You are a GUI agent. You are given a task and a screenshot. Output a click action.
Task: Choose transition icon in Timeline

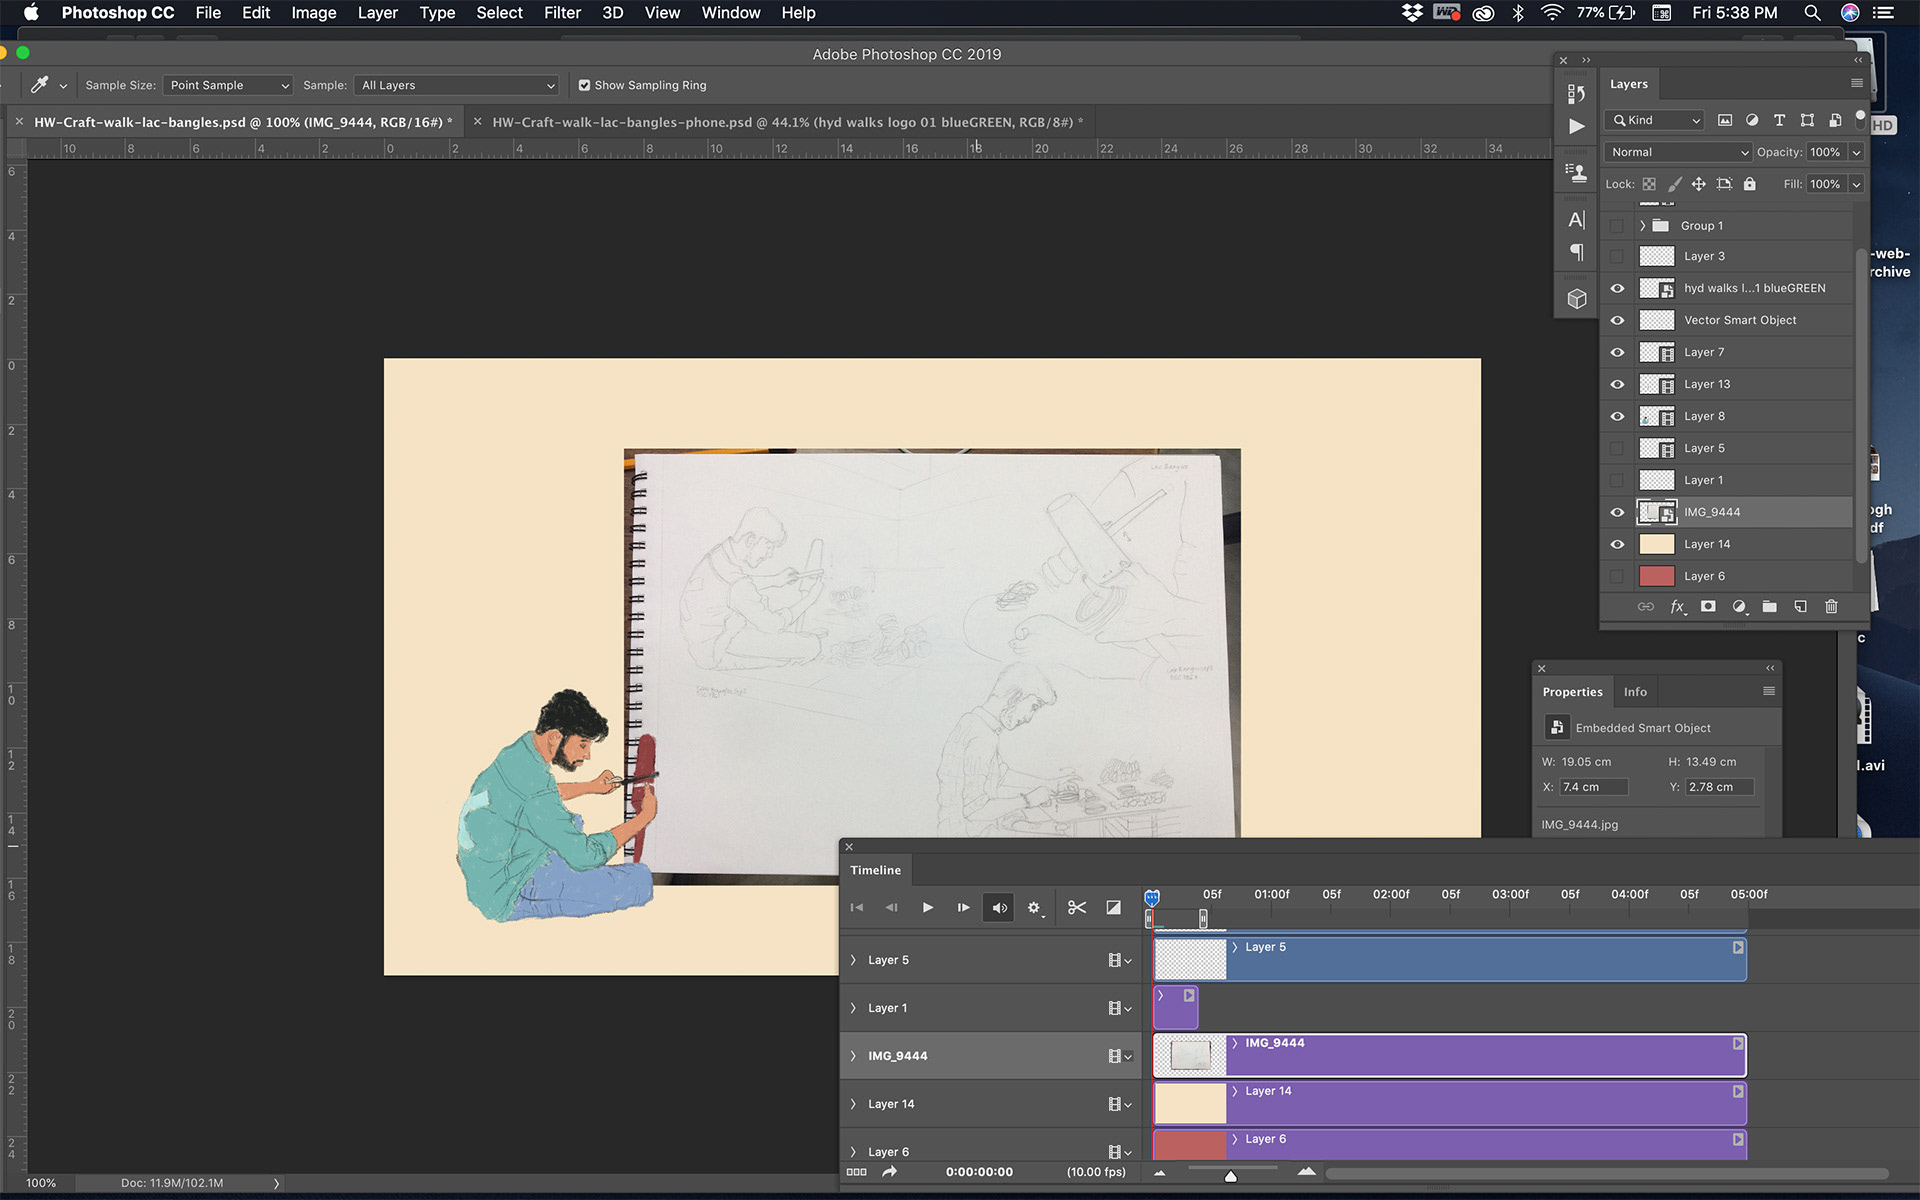1113,907
